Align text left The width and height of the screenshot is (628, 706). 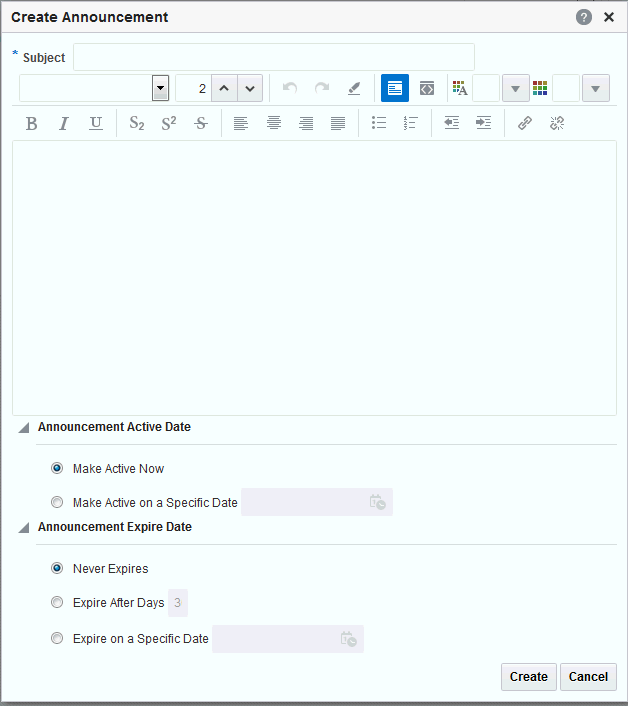point(241,123)
